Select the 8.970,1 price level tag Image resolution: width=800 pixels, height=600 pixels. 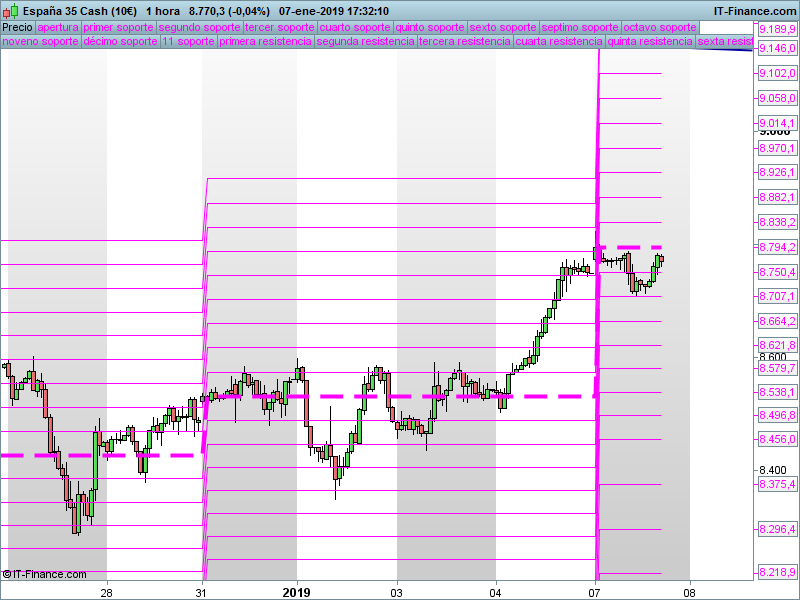(777, 148)
